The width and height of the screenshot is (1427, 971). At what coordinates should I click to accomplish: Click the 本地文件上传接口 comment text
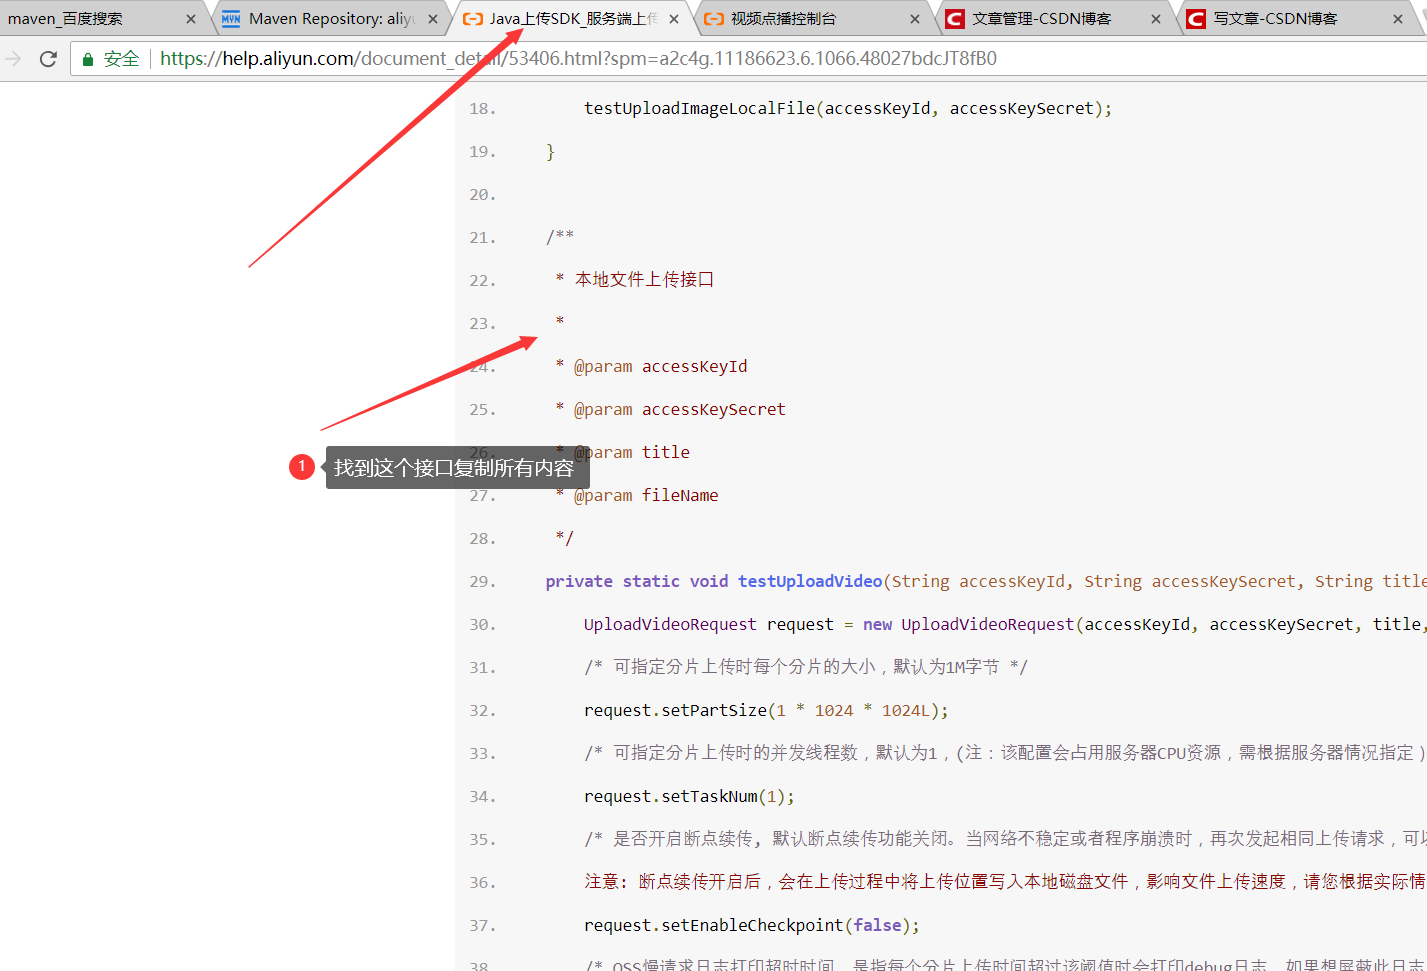[645, 280]
